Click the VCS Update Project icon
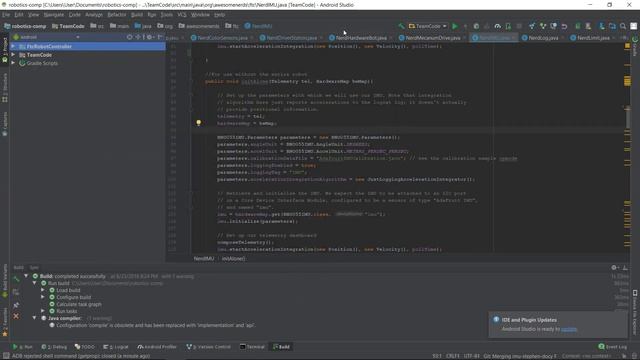The image size is (640, 360). 532,26
